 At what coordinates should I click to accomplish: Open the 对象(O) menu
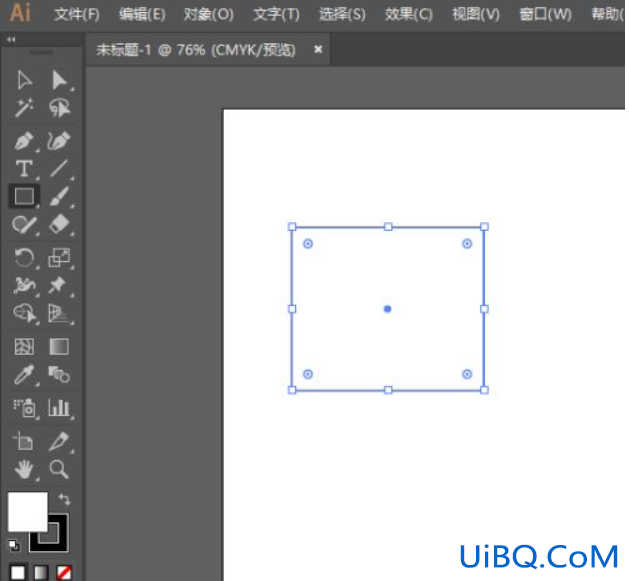click(x=209, y=15)
